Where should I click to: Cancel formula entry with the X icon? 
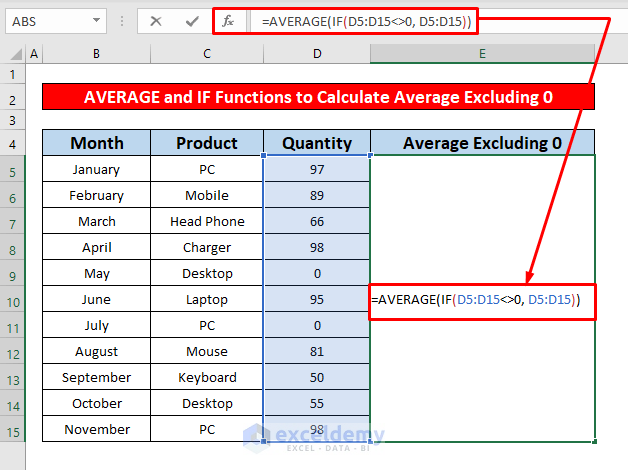pos(155,21)
